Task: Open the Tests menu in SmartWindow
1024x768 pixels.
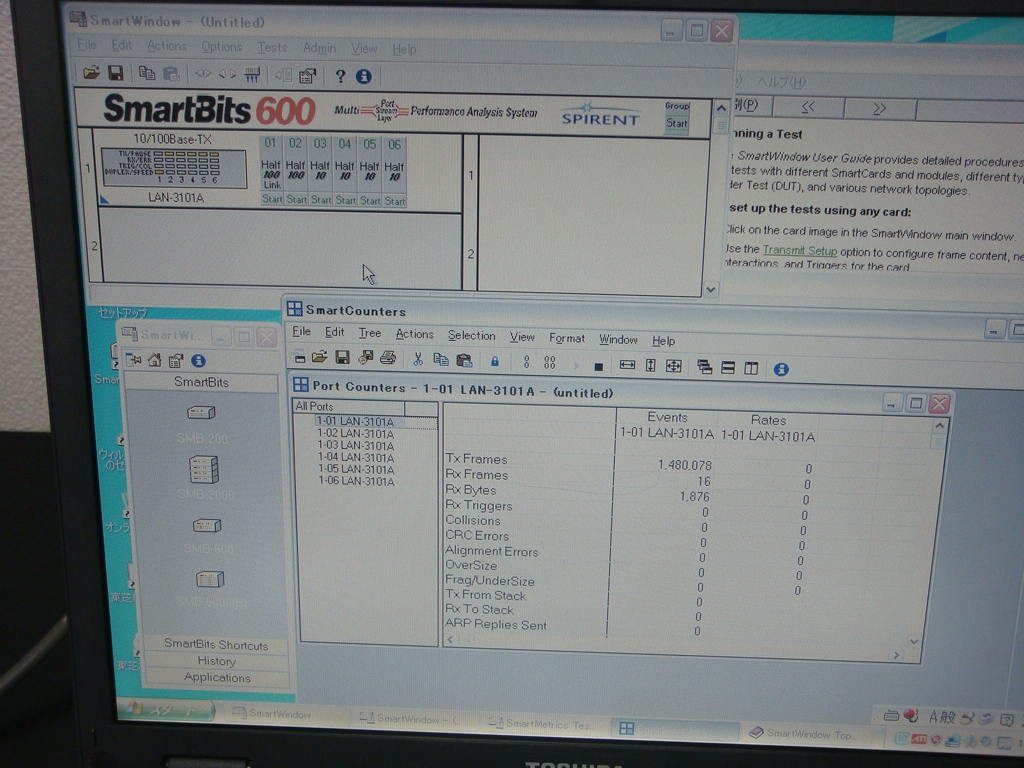Action: pyautogui.click(x=272, y=47)
